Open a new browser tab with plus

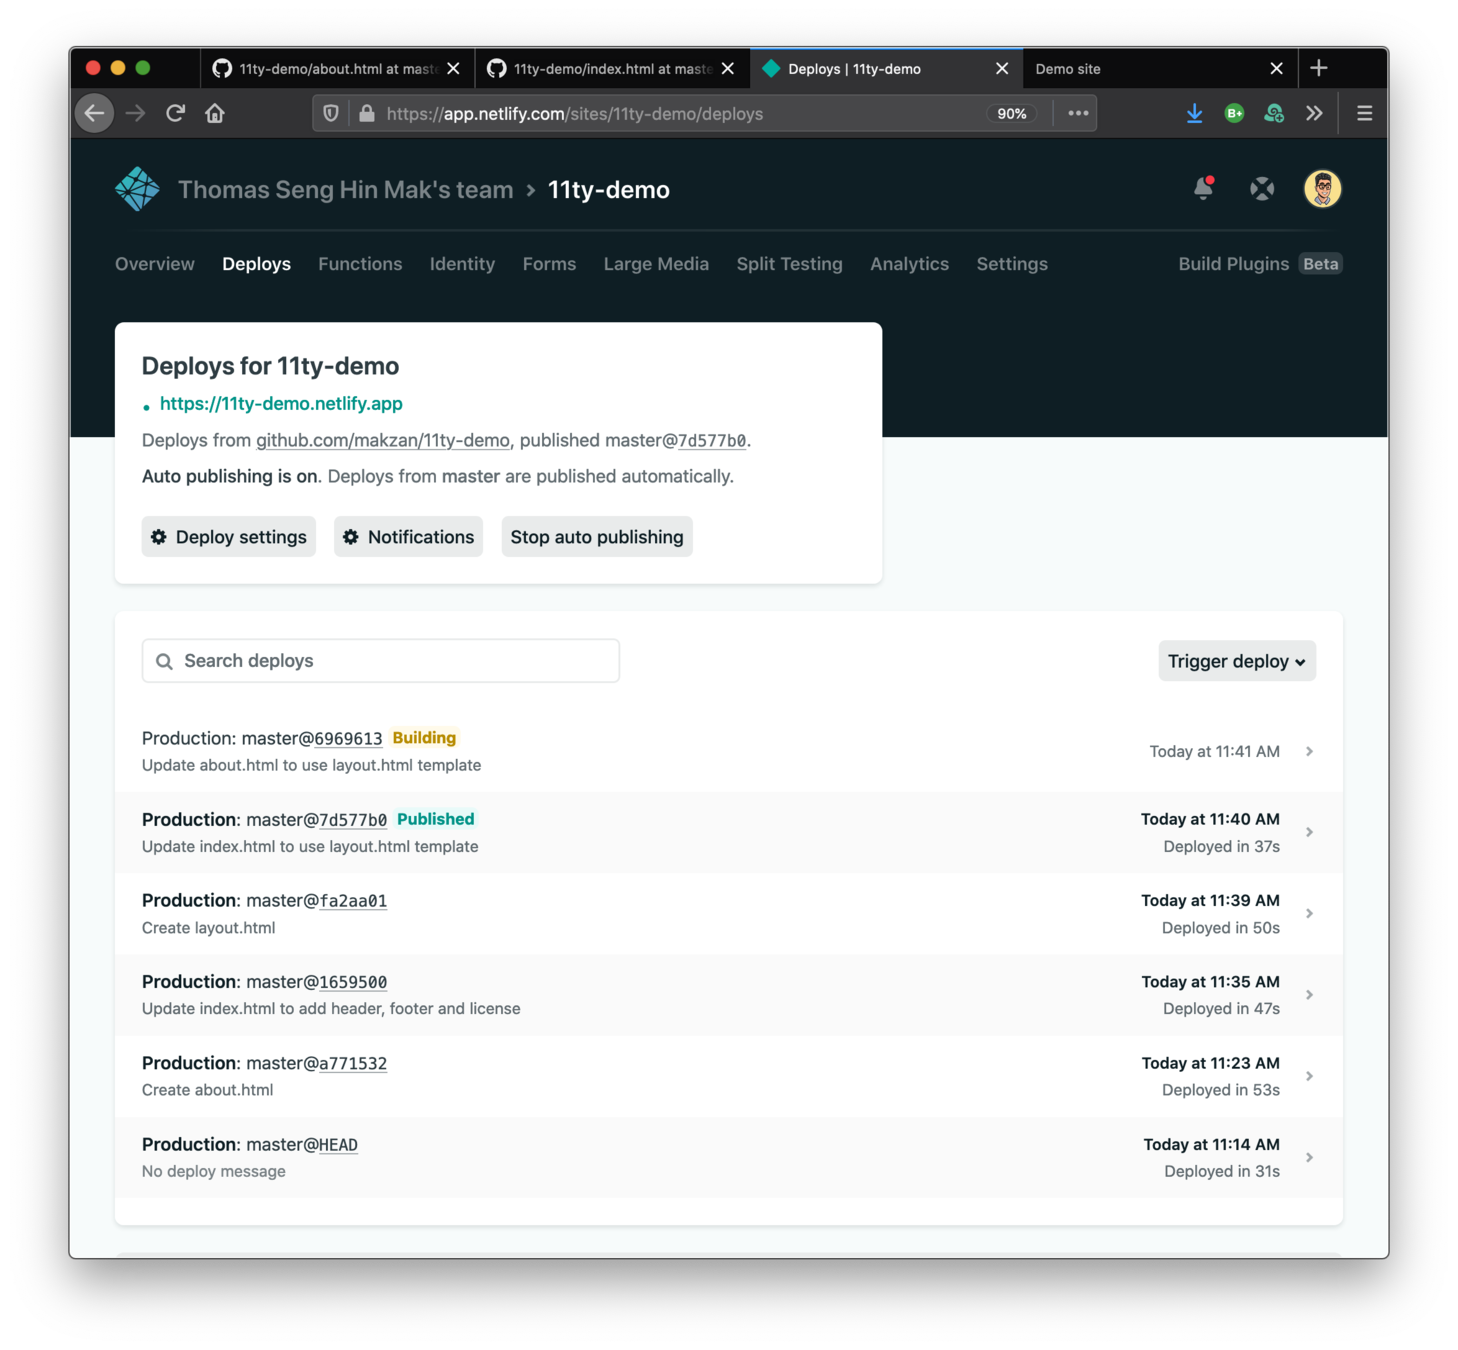(1318, 68)
